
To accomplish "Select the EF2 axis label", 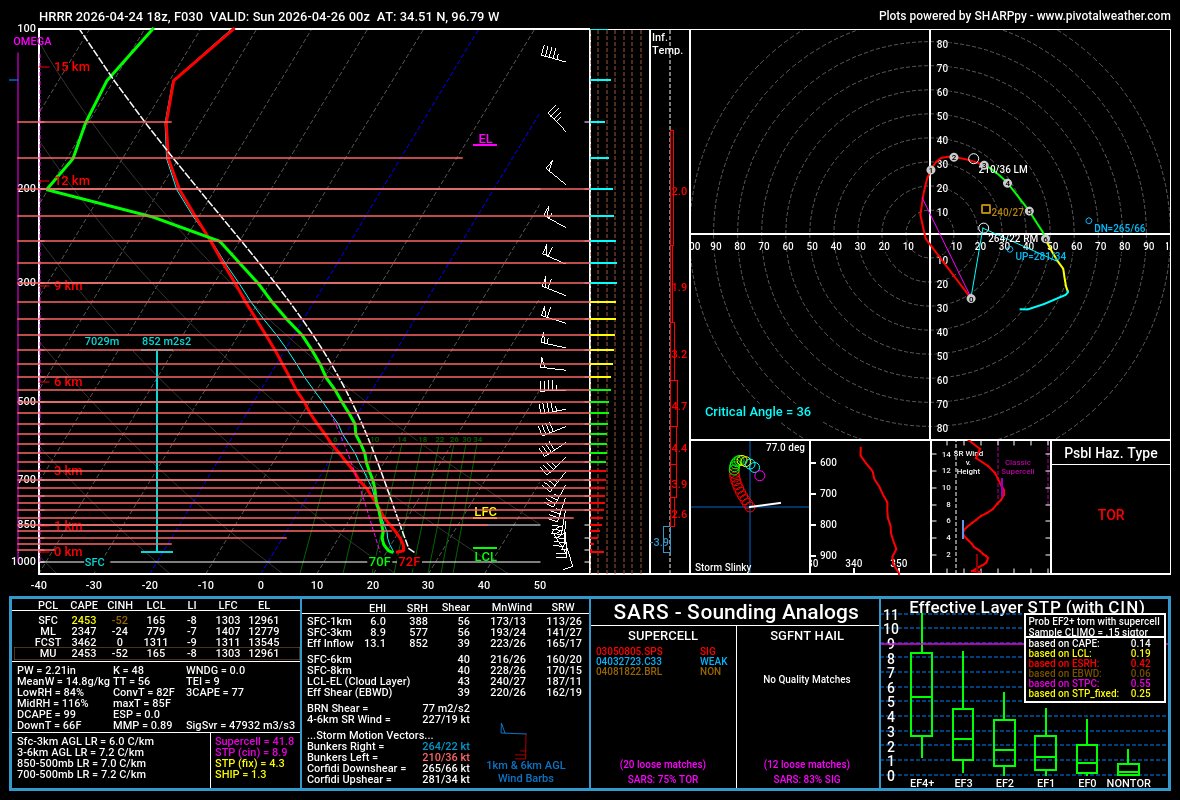I will click(x=1004, y=783).
